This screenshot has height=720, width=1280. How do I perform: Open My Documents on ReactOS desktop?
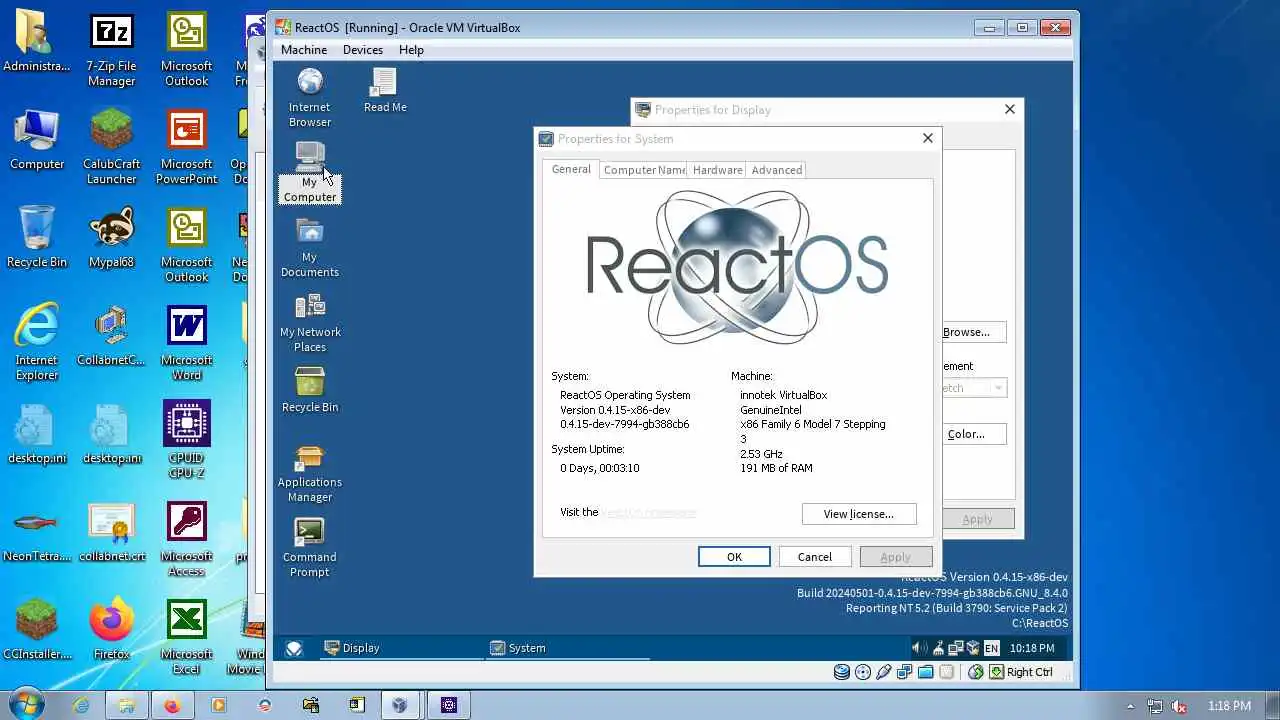click(x=310, y=247)
